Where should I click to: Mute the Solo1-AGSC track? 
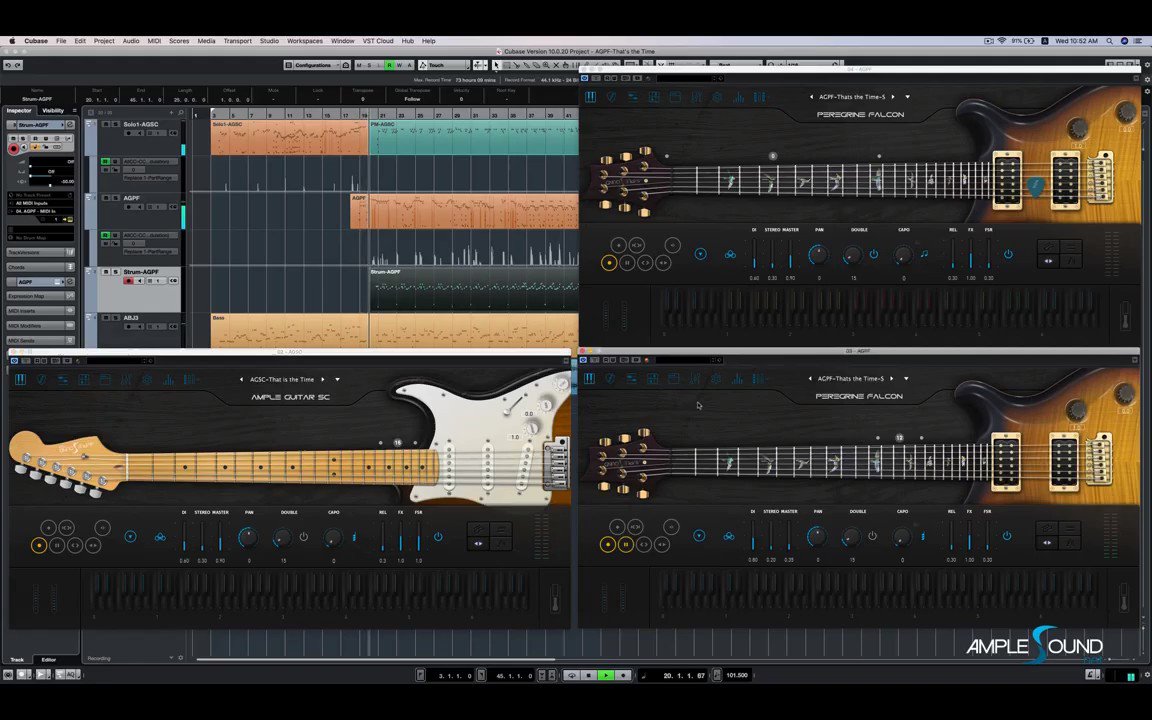106,124
